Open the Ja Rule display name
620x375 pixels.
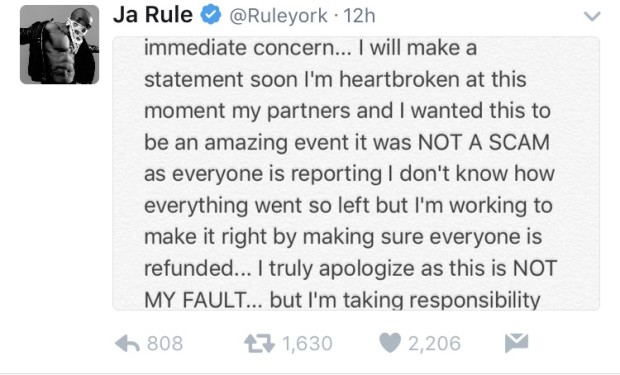[x=153, y=15]
